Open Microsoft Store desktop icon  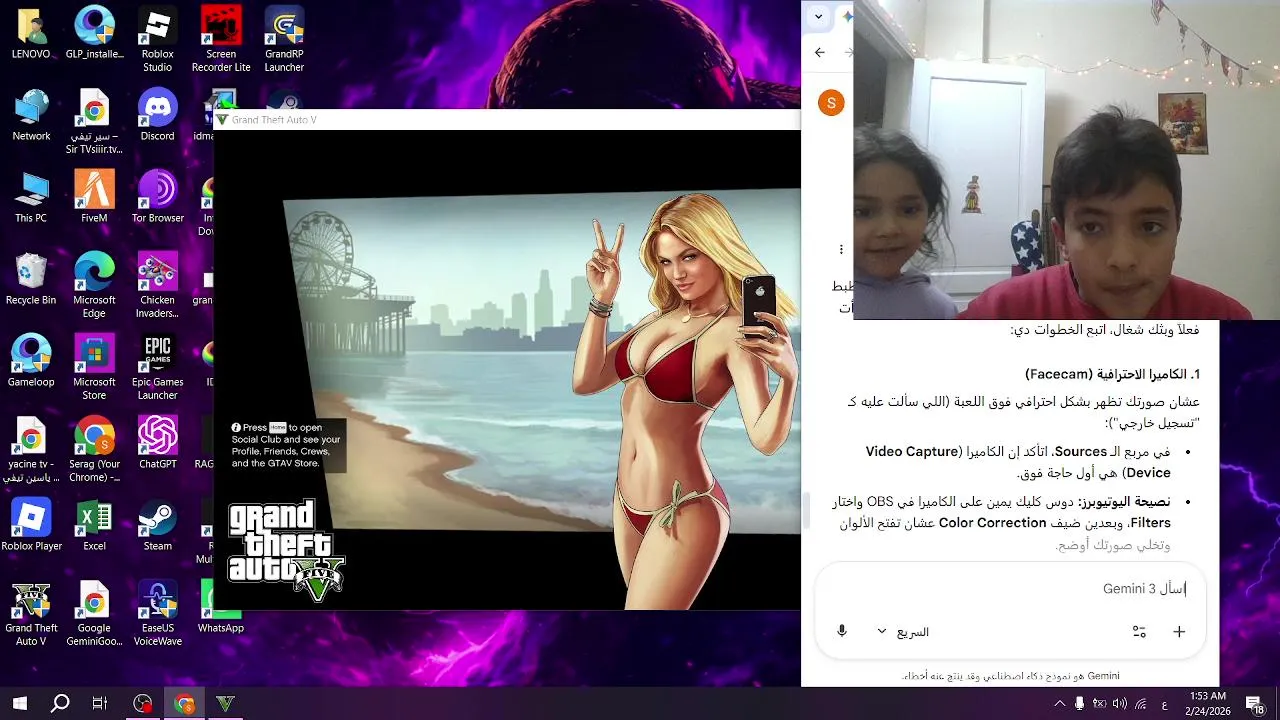coord(94,368)
